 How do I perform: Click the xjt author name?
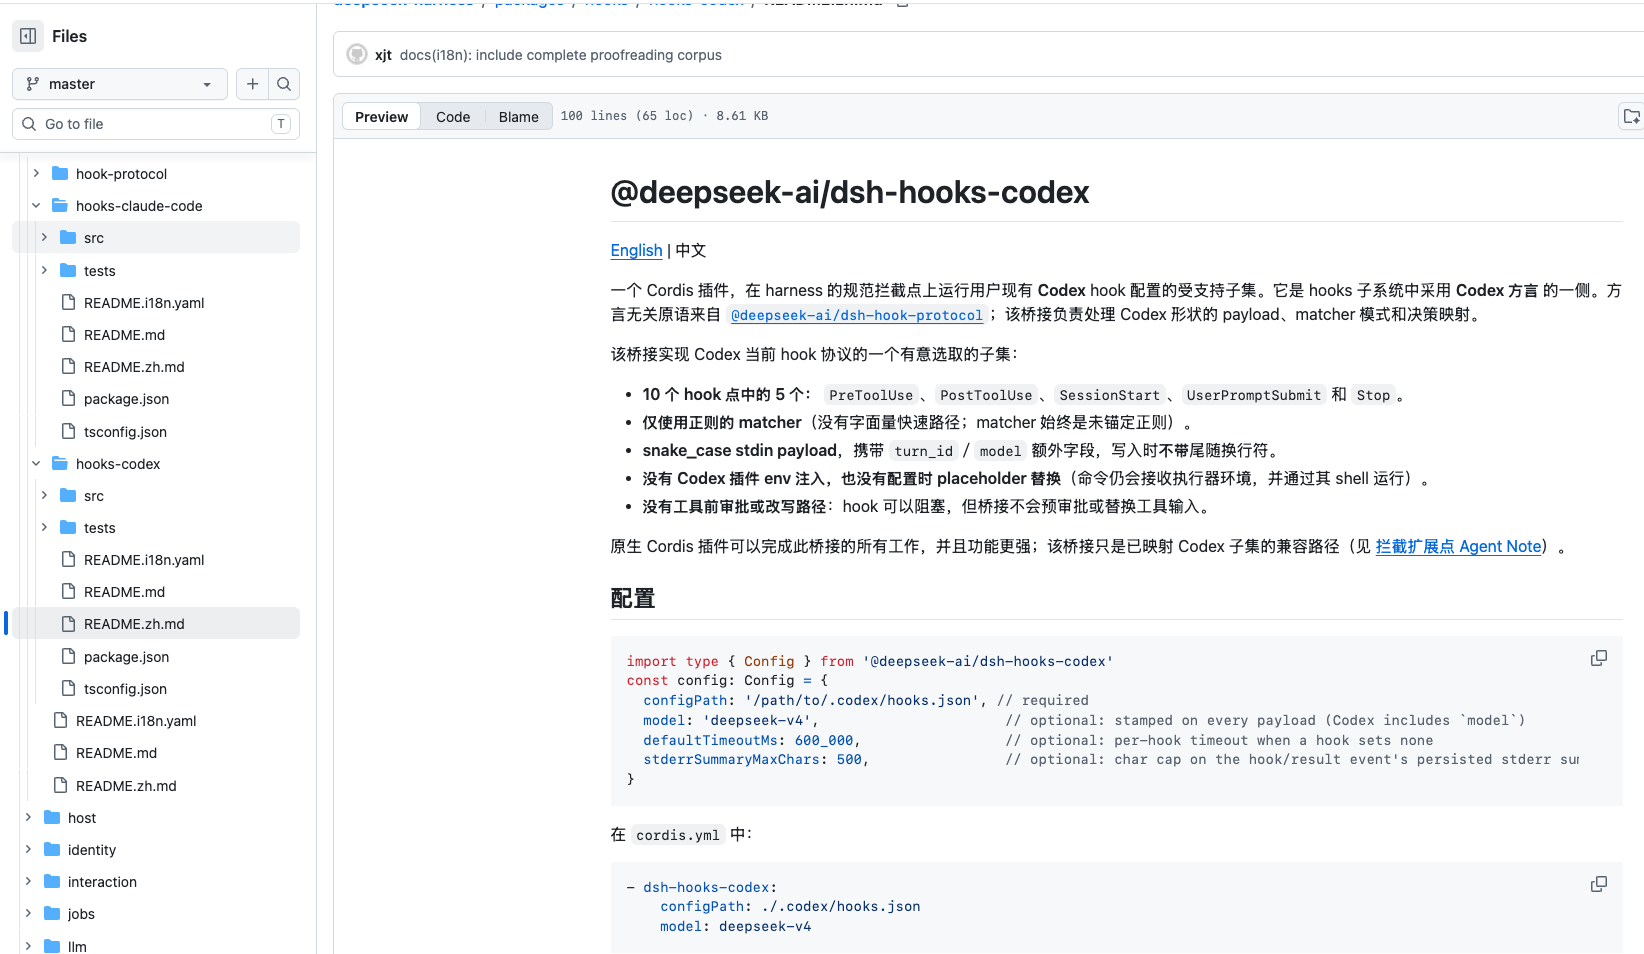point(383,55)
